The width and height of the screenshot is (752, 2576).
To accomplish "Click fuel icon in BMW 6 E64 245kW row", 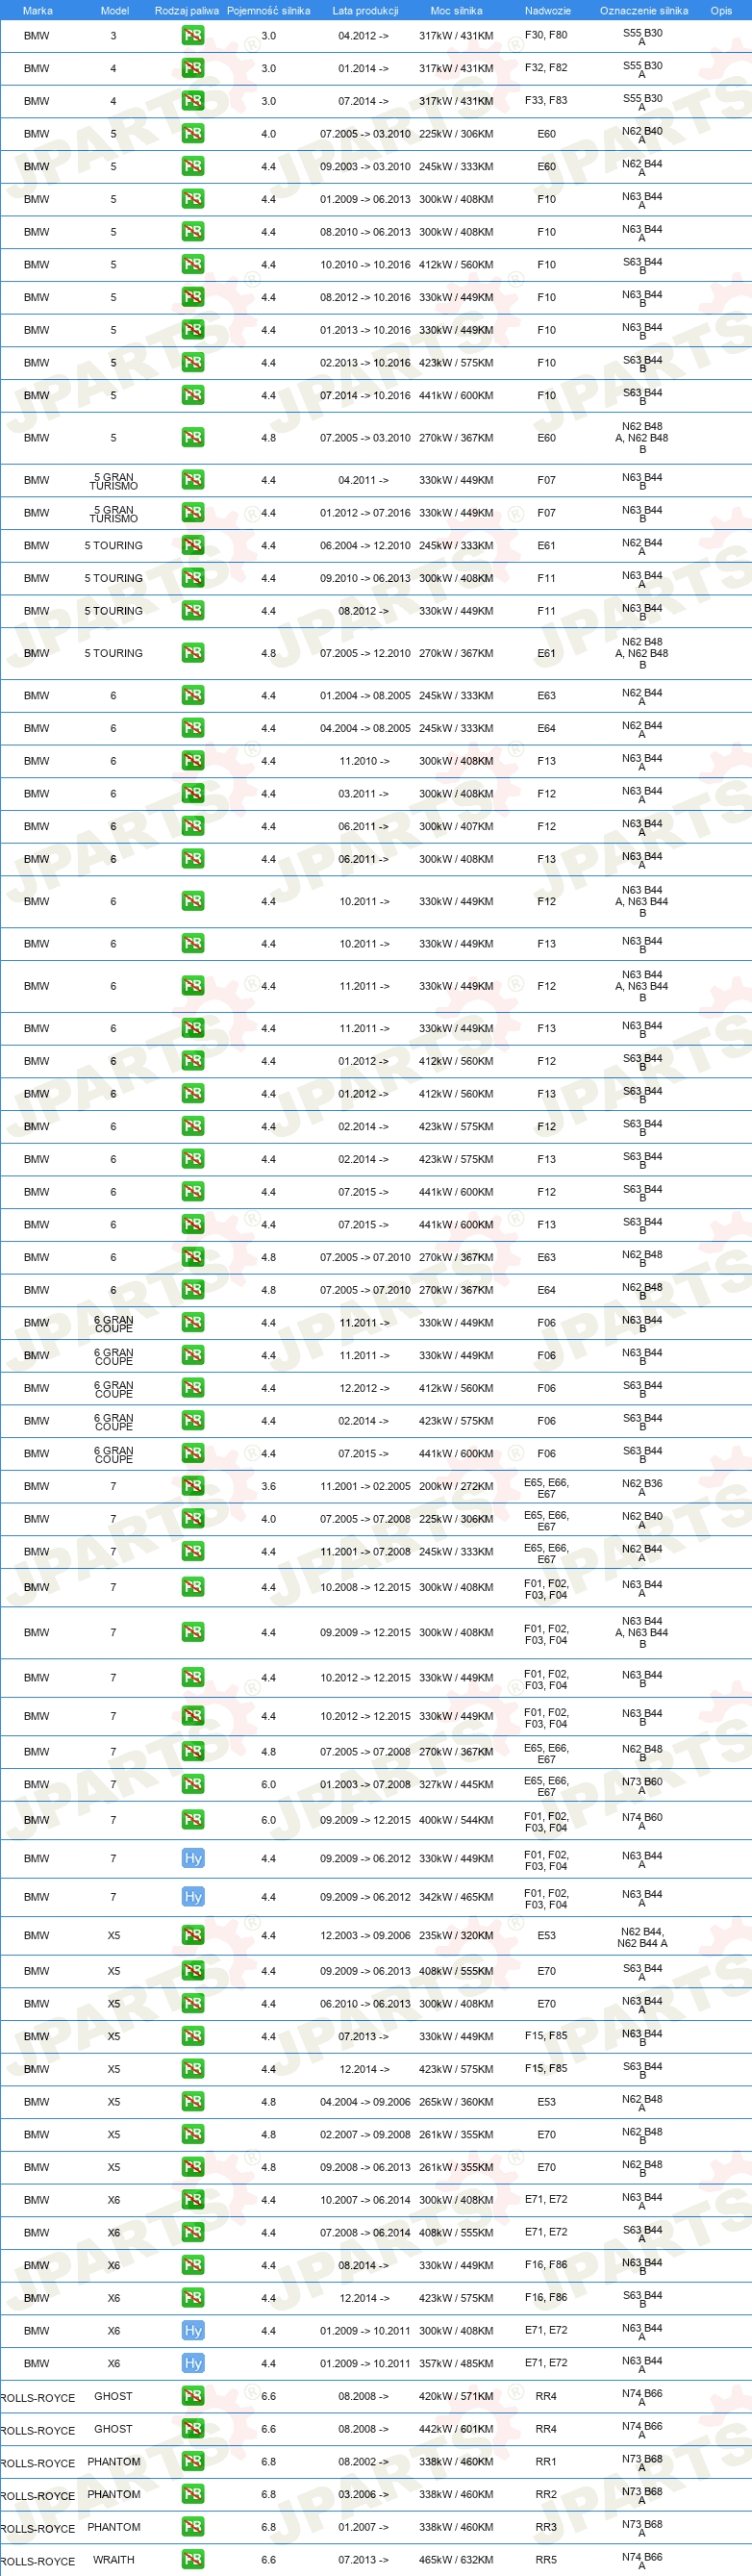I will [193, 728].
